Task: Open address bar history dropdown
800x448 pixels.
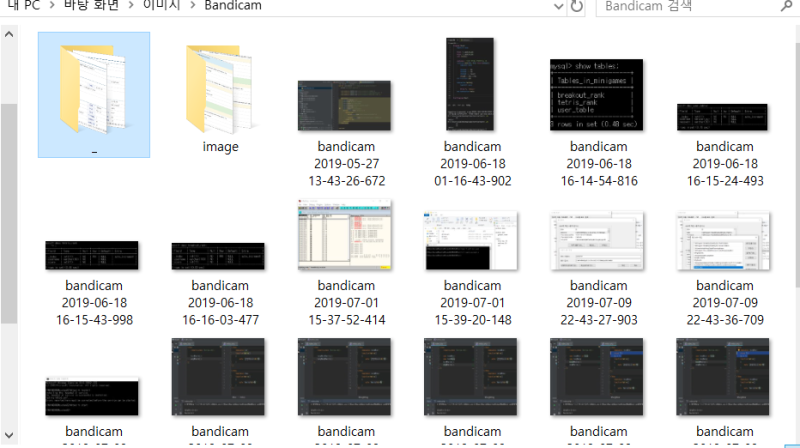Action: [x=559, y=7]
